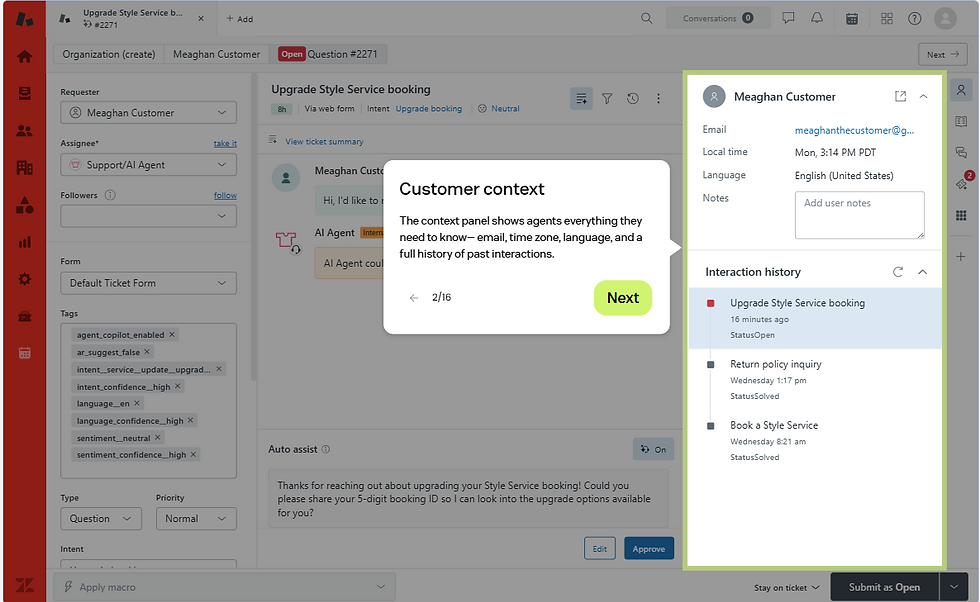Open Views icon in red sidebar
Image resolution: width=980 pixels, height=602 pixels.
[24, 93]
